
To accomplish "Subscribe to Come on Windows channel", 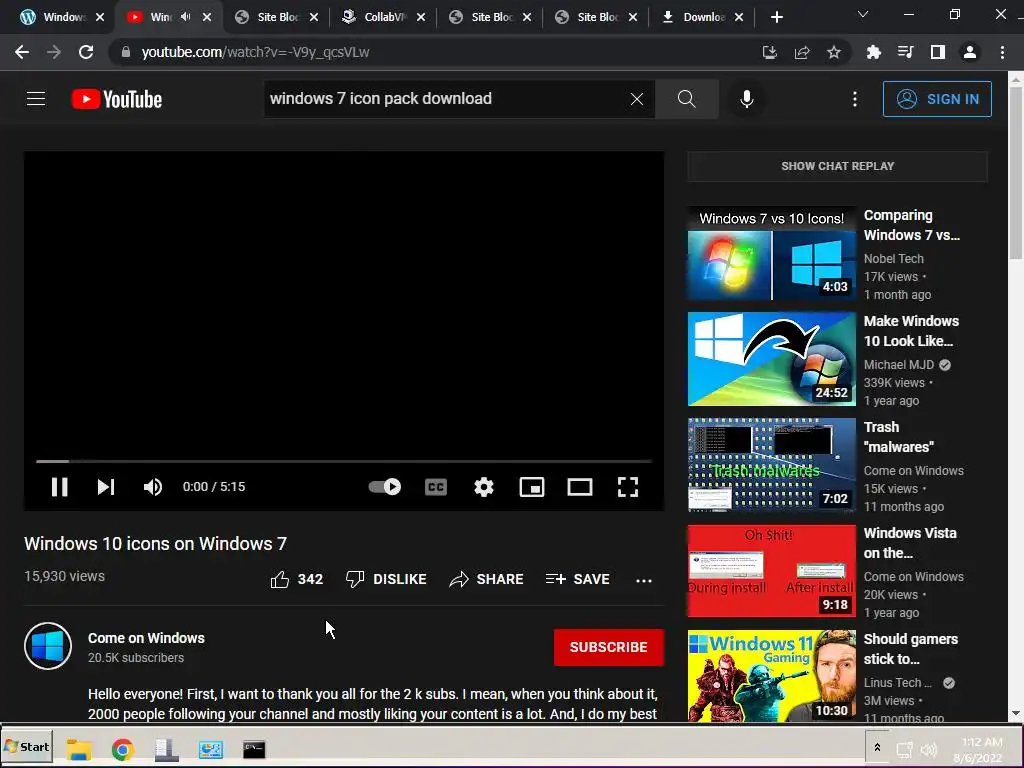I will tap(609, 647).
